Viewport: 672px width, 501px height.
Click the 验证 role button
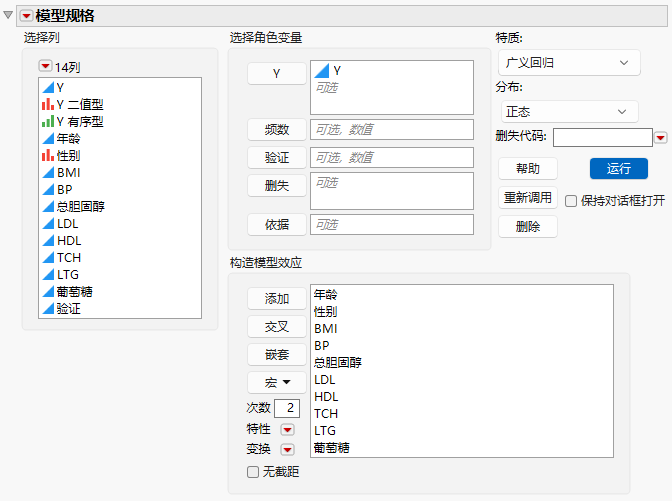tap(277, 157)
